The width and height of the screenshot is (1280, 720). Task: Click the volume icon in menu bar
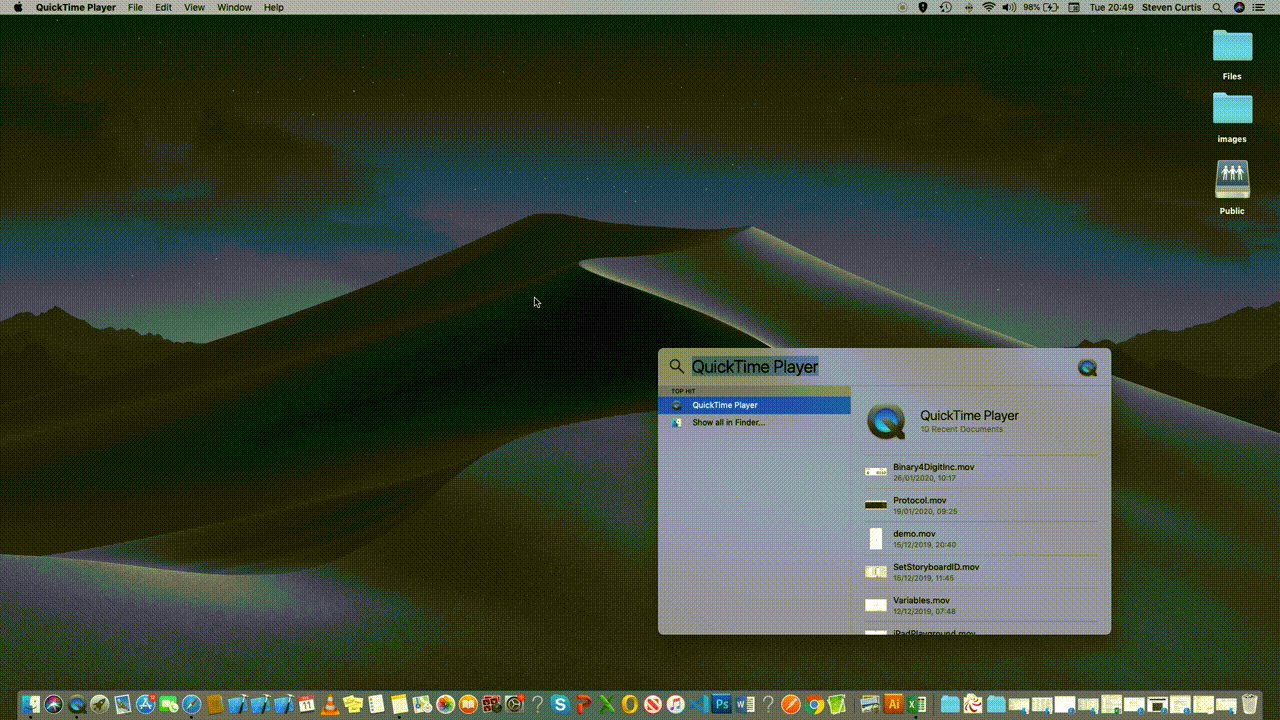(x=1008, y=7)
